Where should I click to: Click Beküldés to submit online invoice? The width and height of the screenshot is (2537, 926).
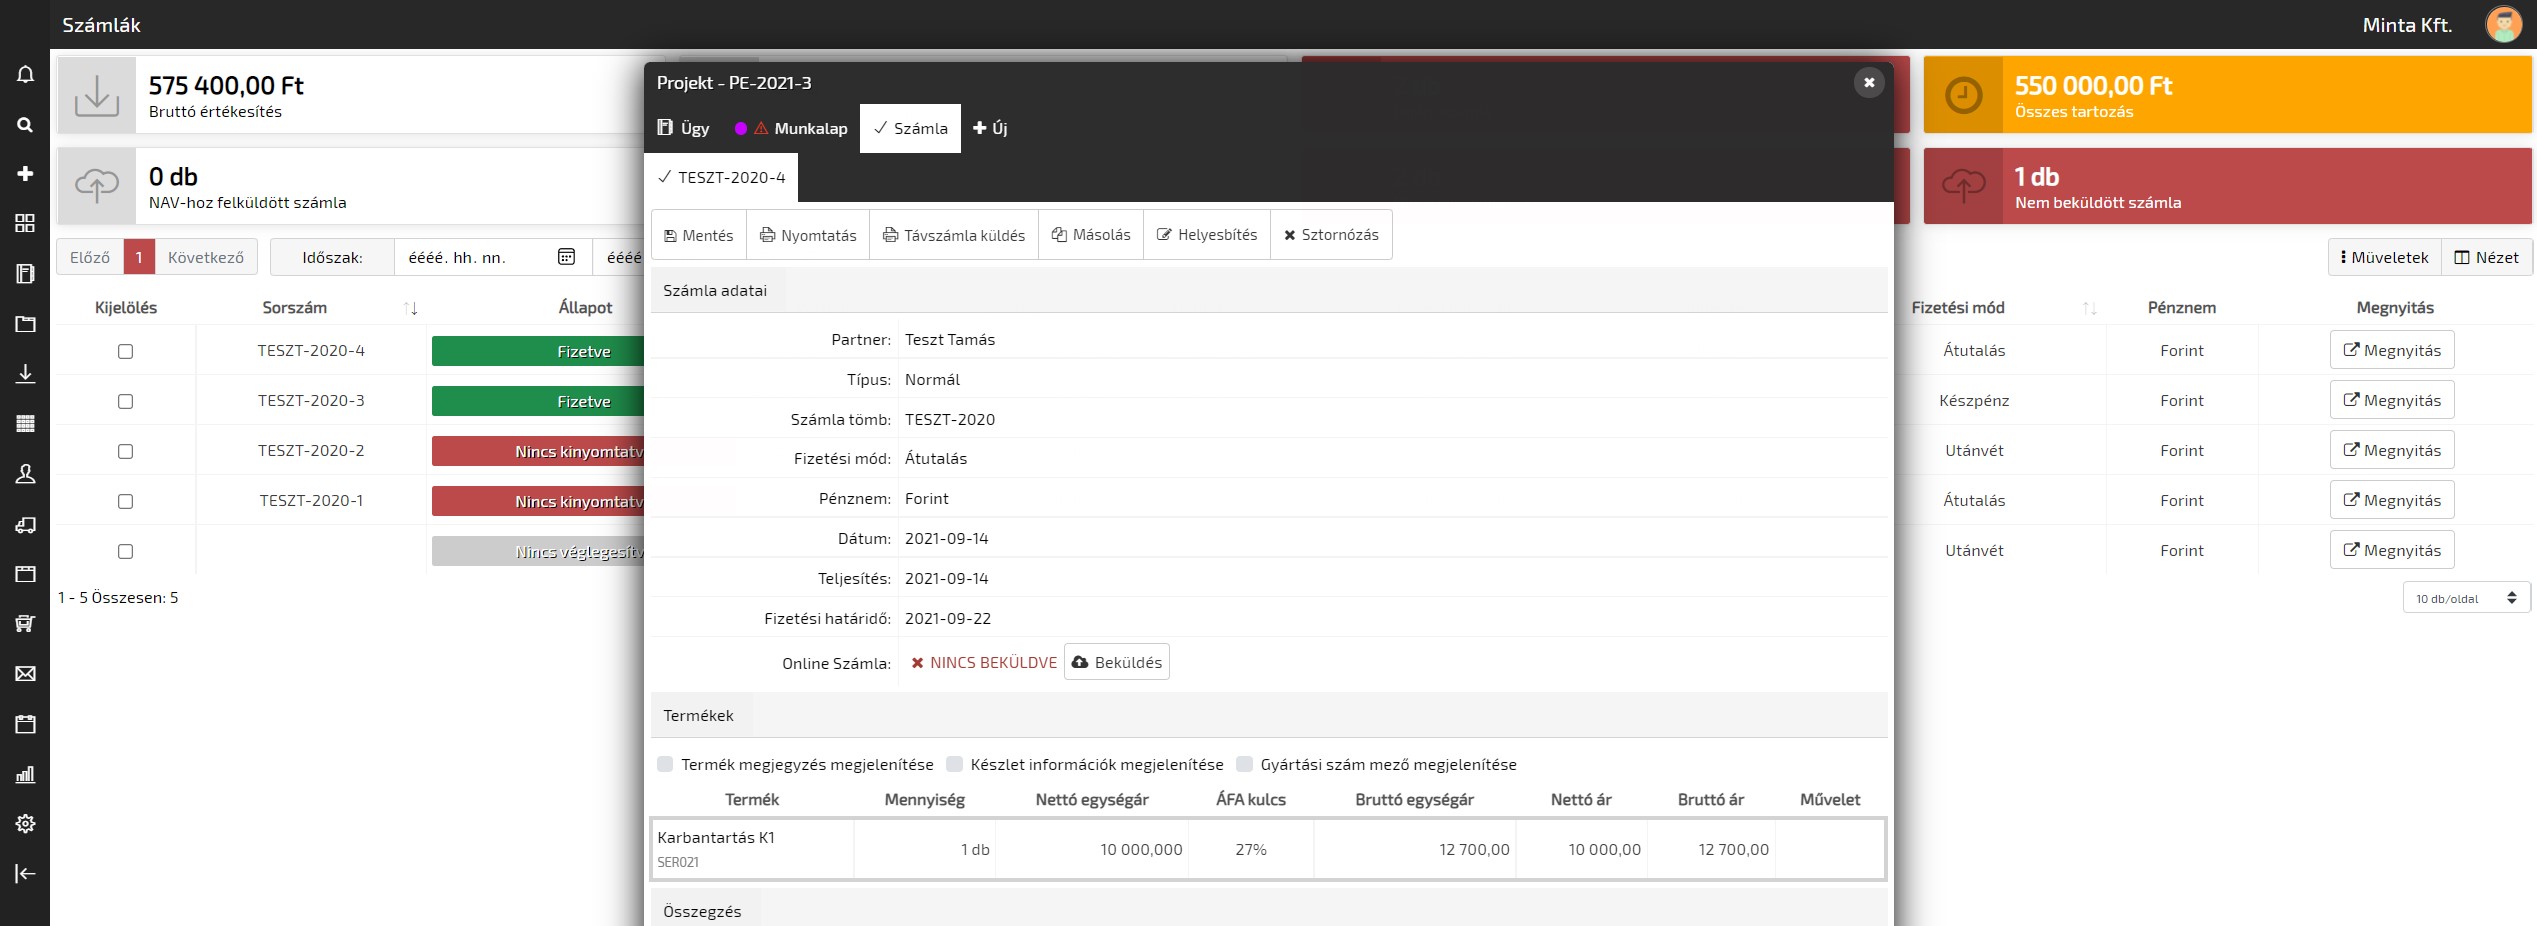click(1116, 663)
